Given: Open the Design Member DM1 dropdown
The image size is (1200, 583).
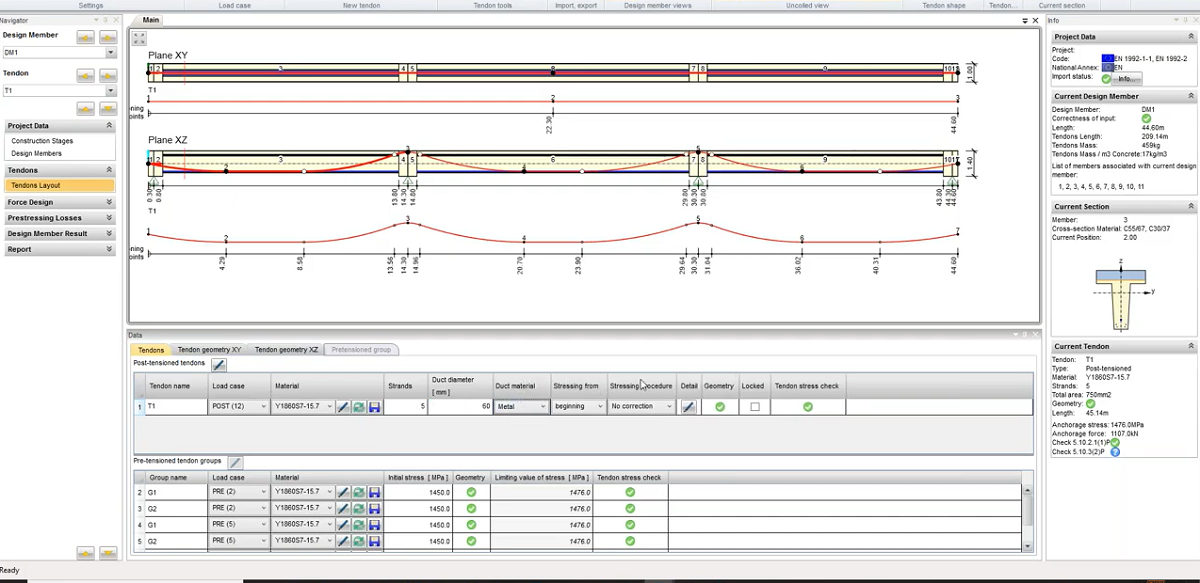Looking at the screenshot, I should (x=111, y=52).
